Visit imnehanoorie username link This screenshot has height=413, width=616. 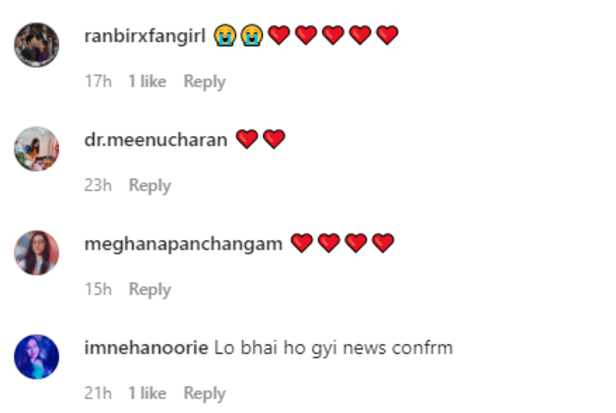click(146, 348)
